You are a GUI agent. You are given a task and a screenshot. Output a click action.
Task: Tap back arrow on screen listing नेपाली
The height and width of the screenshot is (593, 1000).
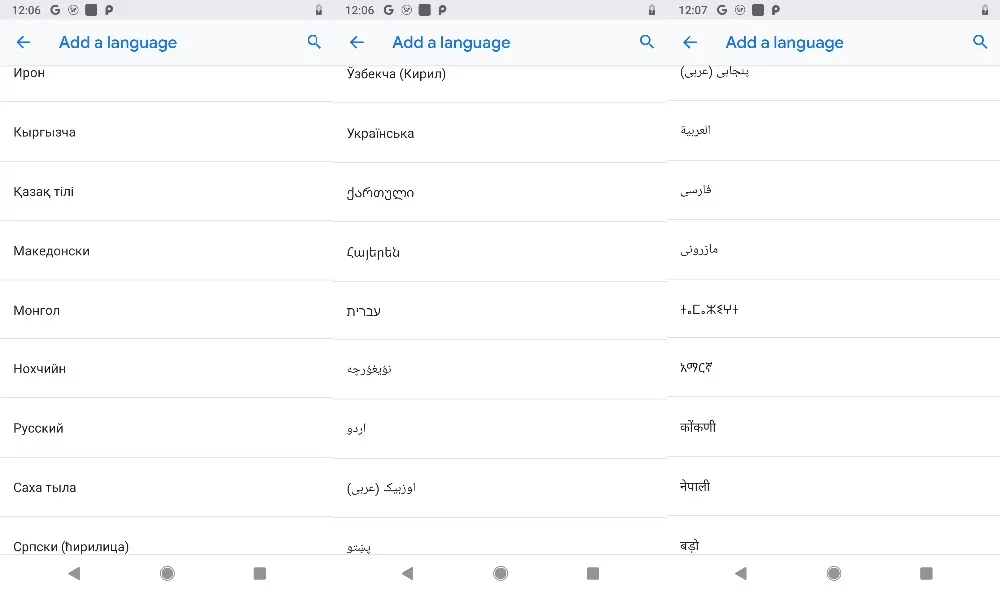(689, 42)
